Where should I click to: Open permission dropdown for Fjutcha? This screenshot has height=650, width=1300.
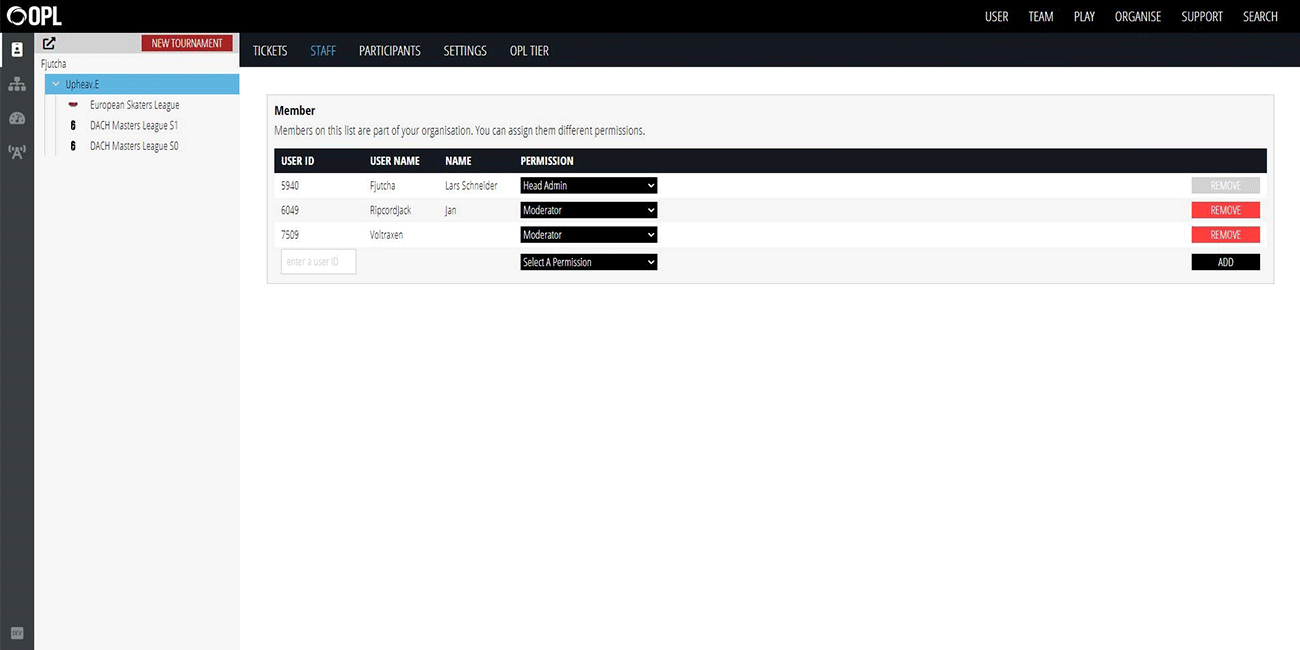point(588,186)
